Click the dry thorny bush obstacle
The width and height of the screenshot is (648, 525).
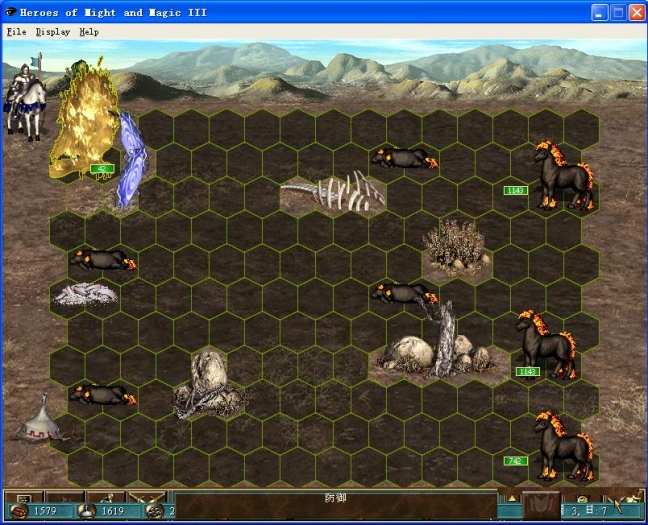(x=457, y=246)
